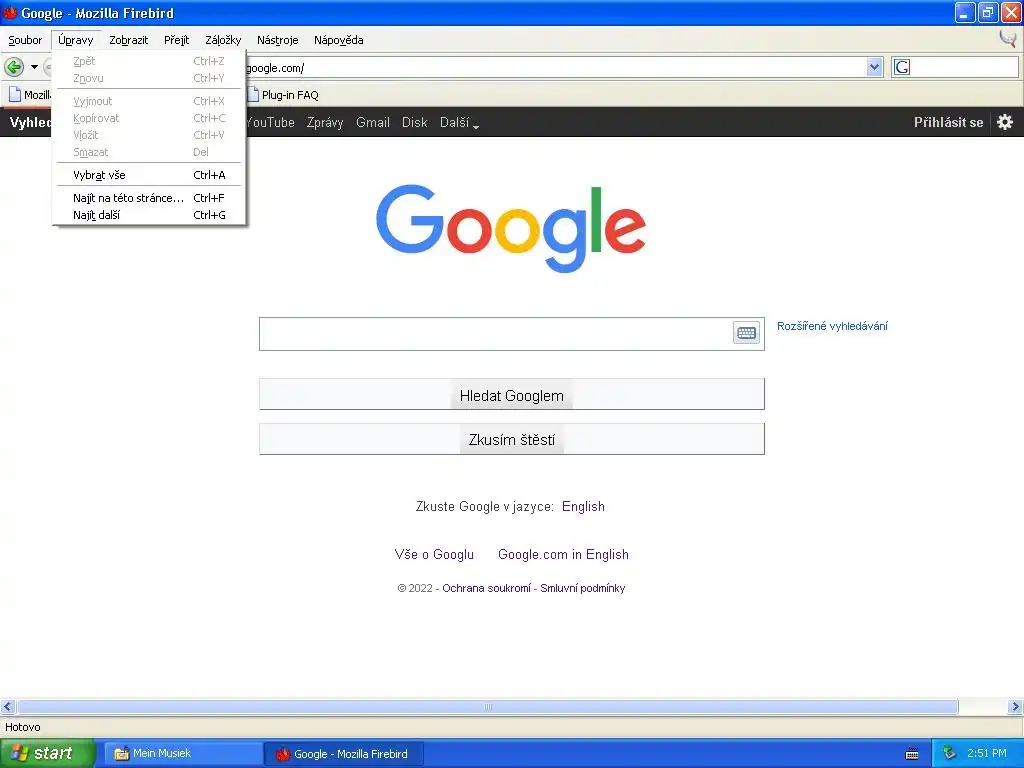Viewport: 1024px width, 768px height.
Task: Click Google - Mozilla Firebird taskbar button
Action: point(344,754)
